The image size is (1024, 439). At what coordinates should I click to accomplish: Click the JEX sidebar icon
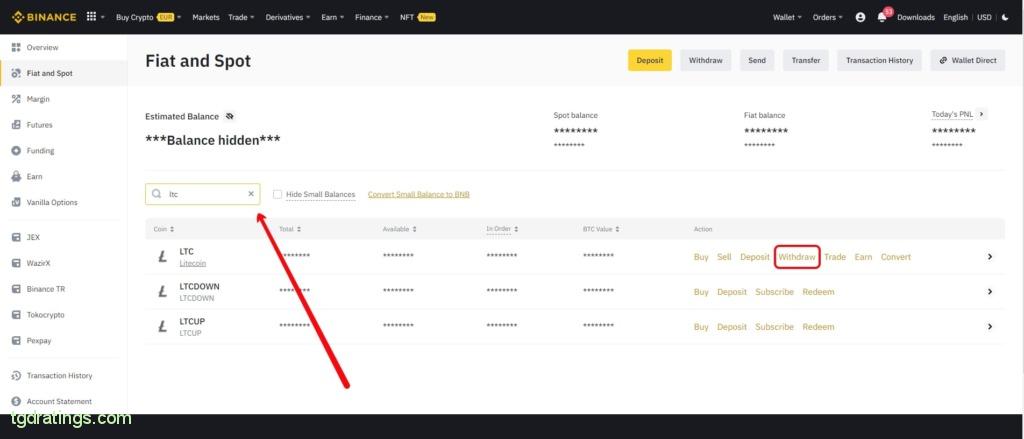coord(16,237)
